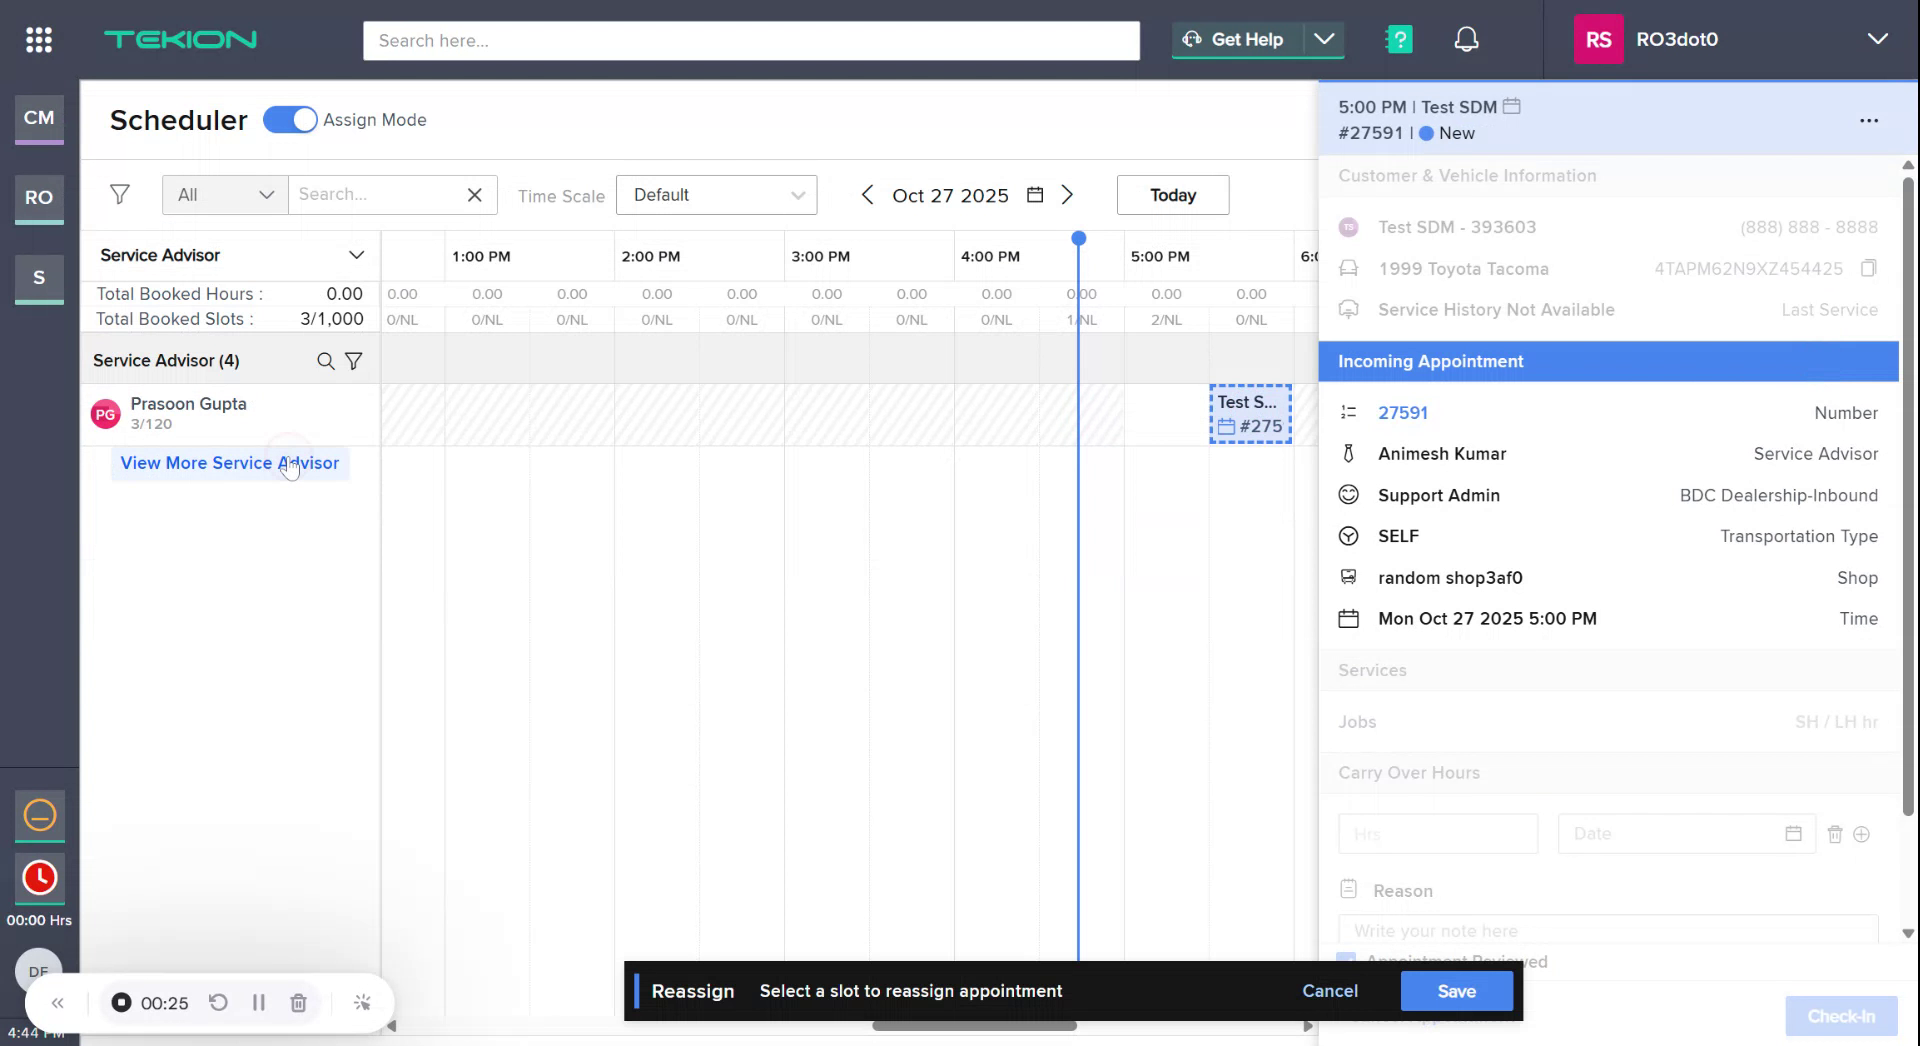Viewport: 1920px width, 1046px height.
Task: Open View More Service Advisor link
Action: (x=229, y=463)
